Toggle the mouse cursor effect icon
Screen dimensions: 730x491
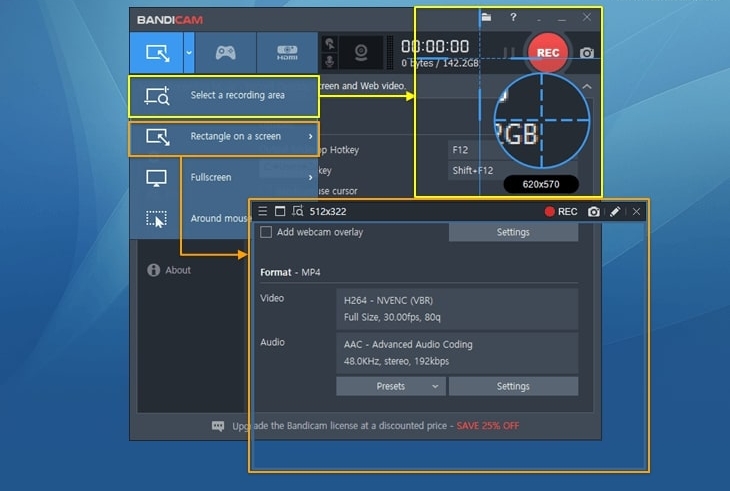point(329,44)
